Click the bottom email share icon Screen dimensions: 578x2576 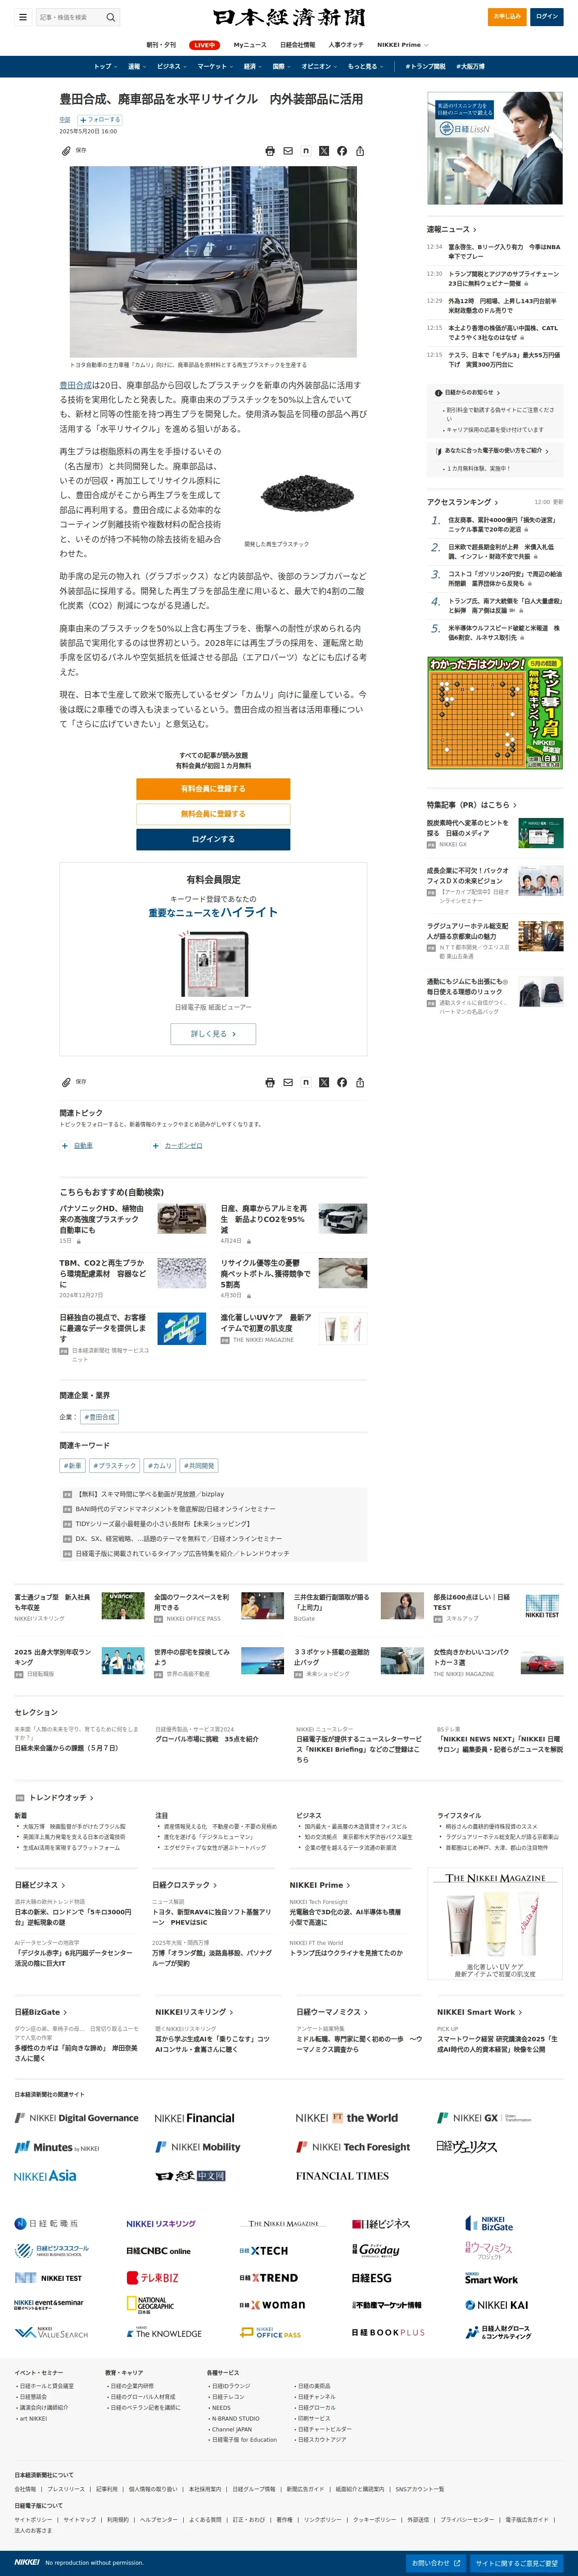(288, 1082)
